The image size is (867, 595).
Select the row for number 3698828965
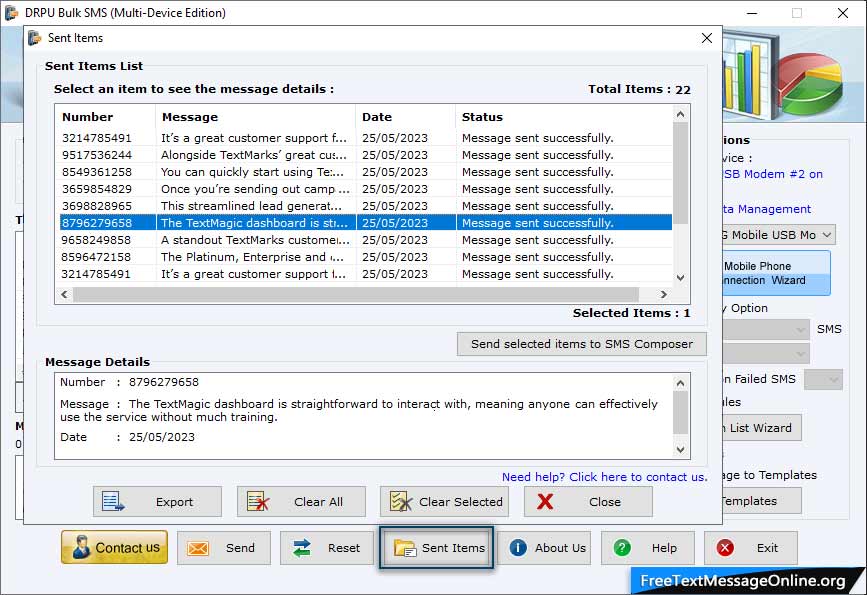[365, 206]
